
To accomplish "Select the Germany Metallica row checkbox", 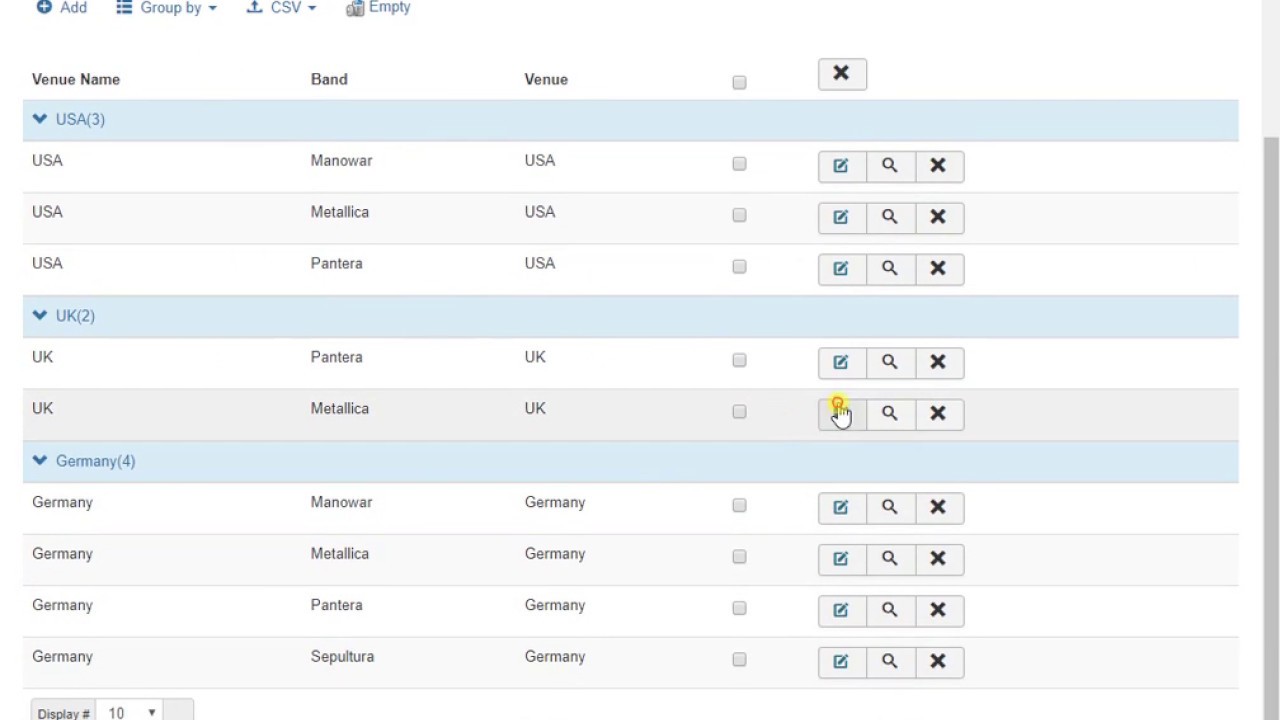I will click(739, 557).
